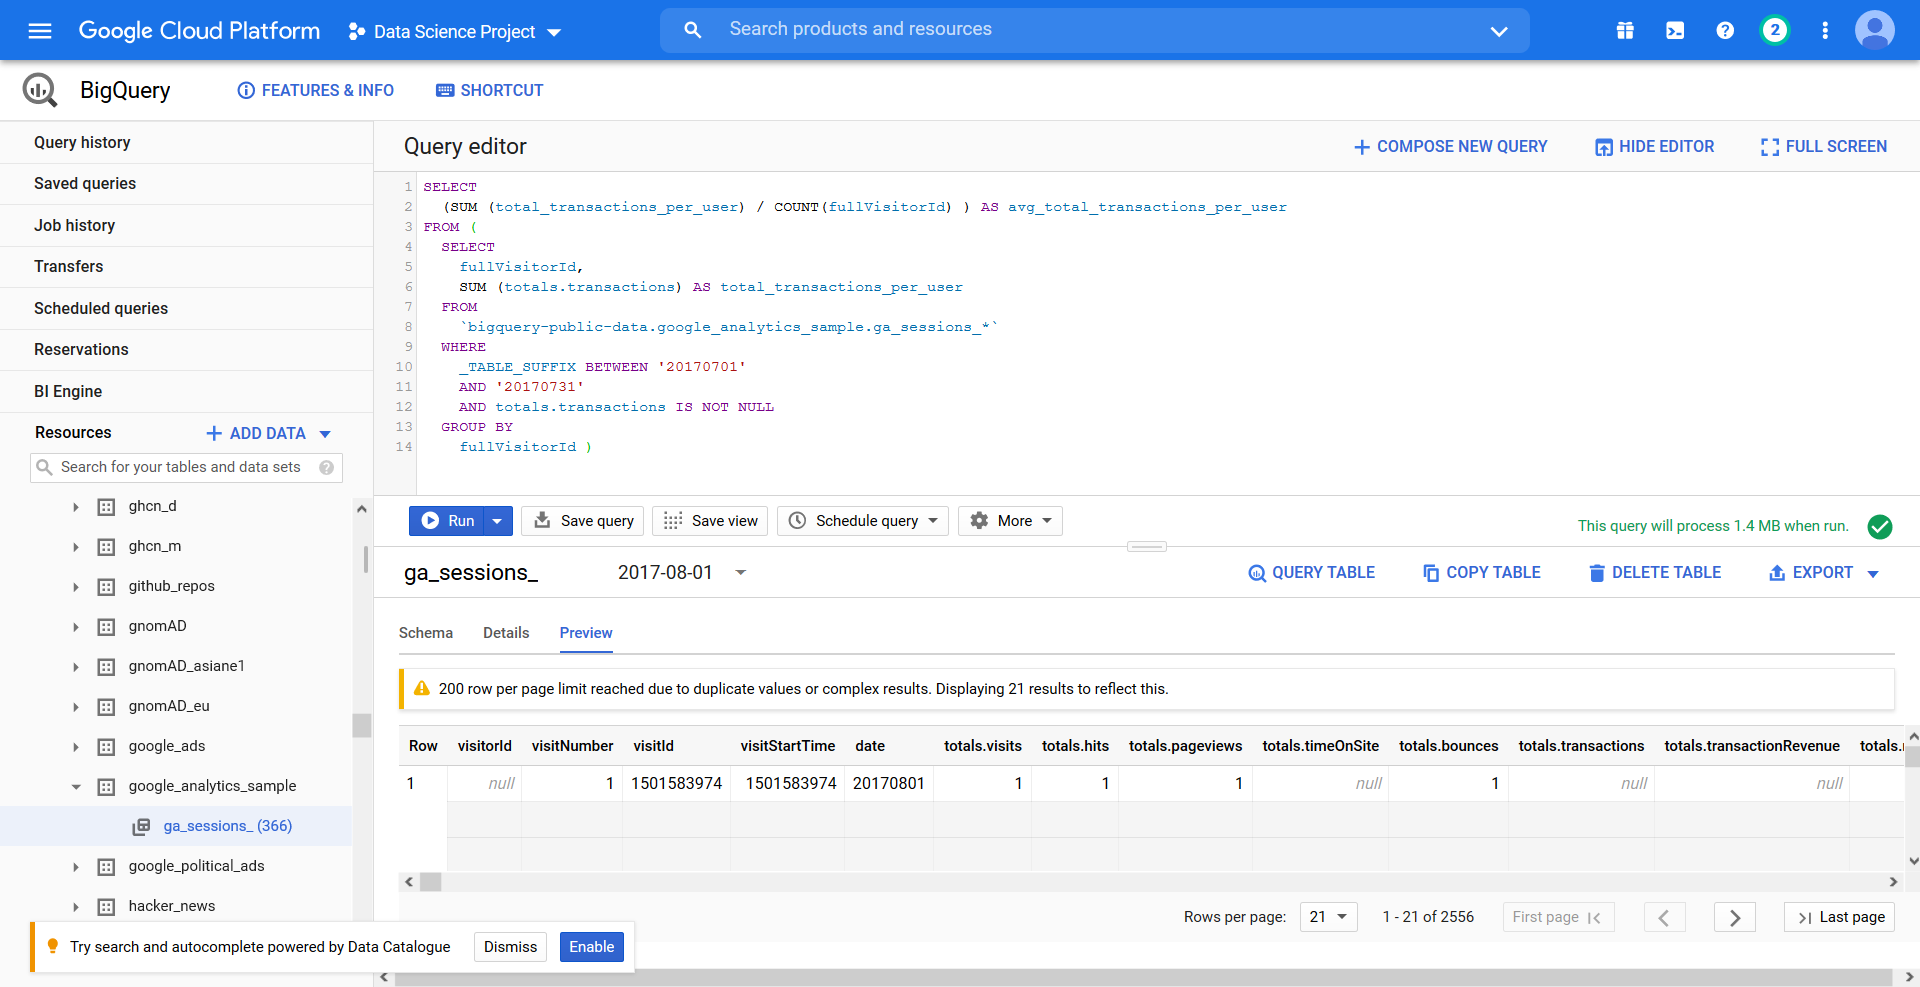
Task: Expand the search bar dropdown arrow
Action: pos(1499,31)
